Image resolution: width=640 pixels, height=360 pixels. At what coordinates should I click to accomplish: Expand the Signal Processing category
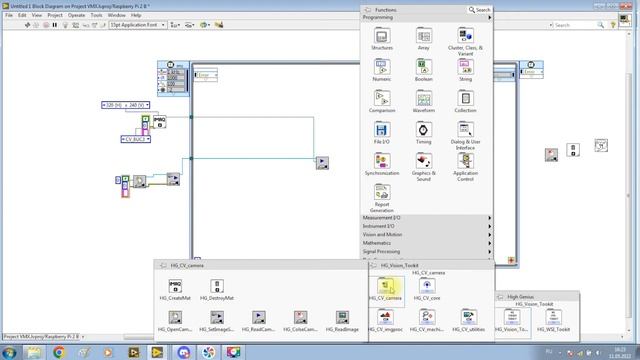(427, 252)
